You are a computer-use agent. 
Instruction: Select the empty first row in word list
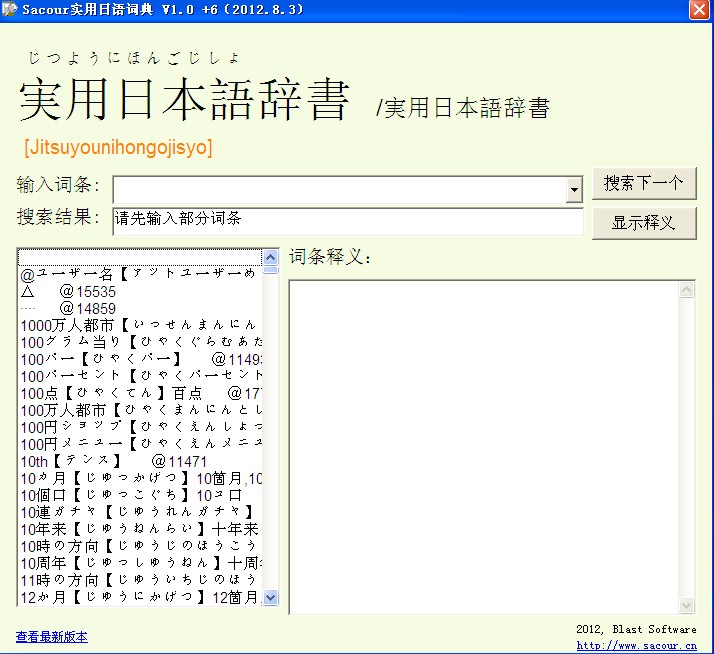pos(140,257)
